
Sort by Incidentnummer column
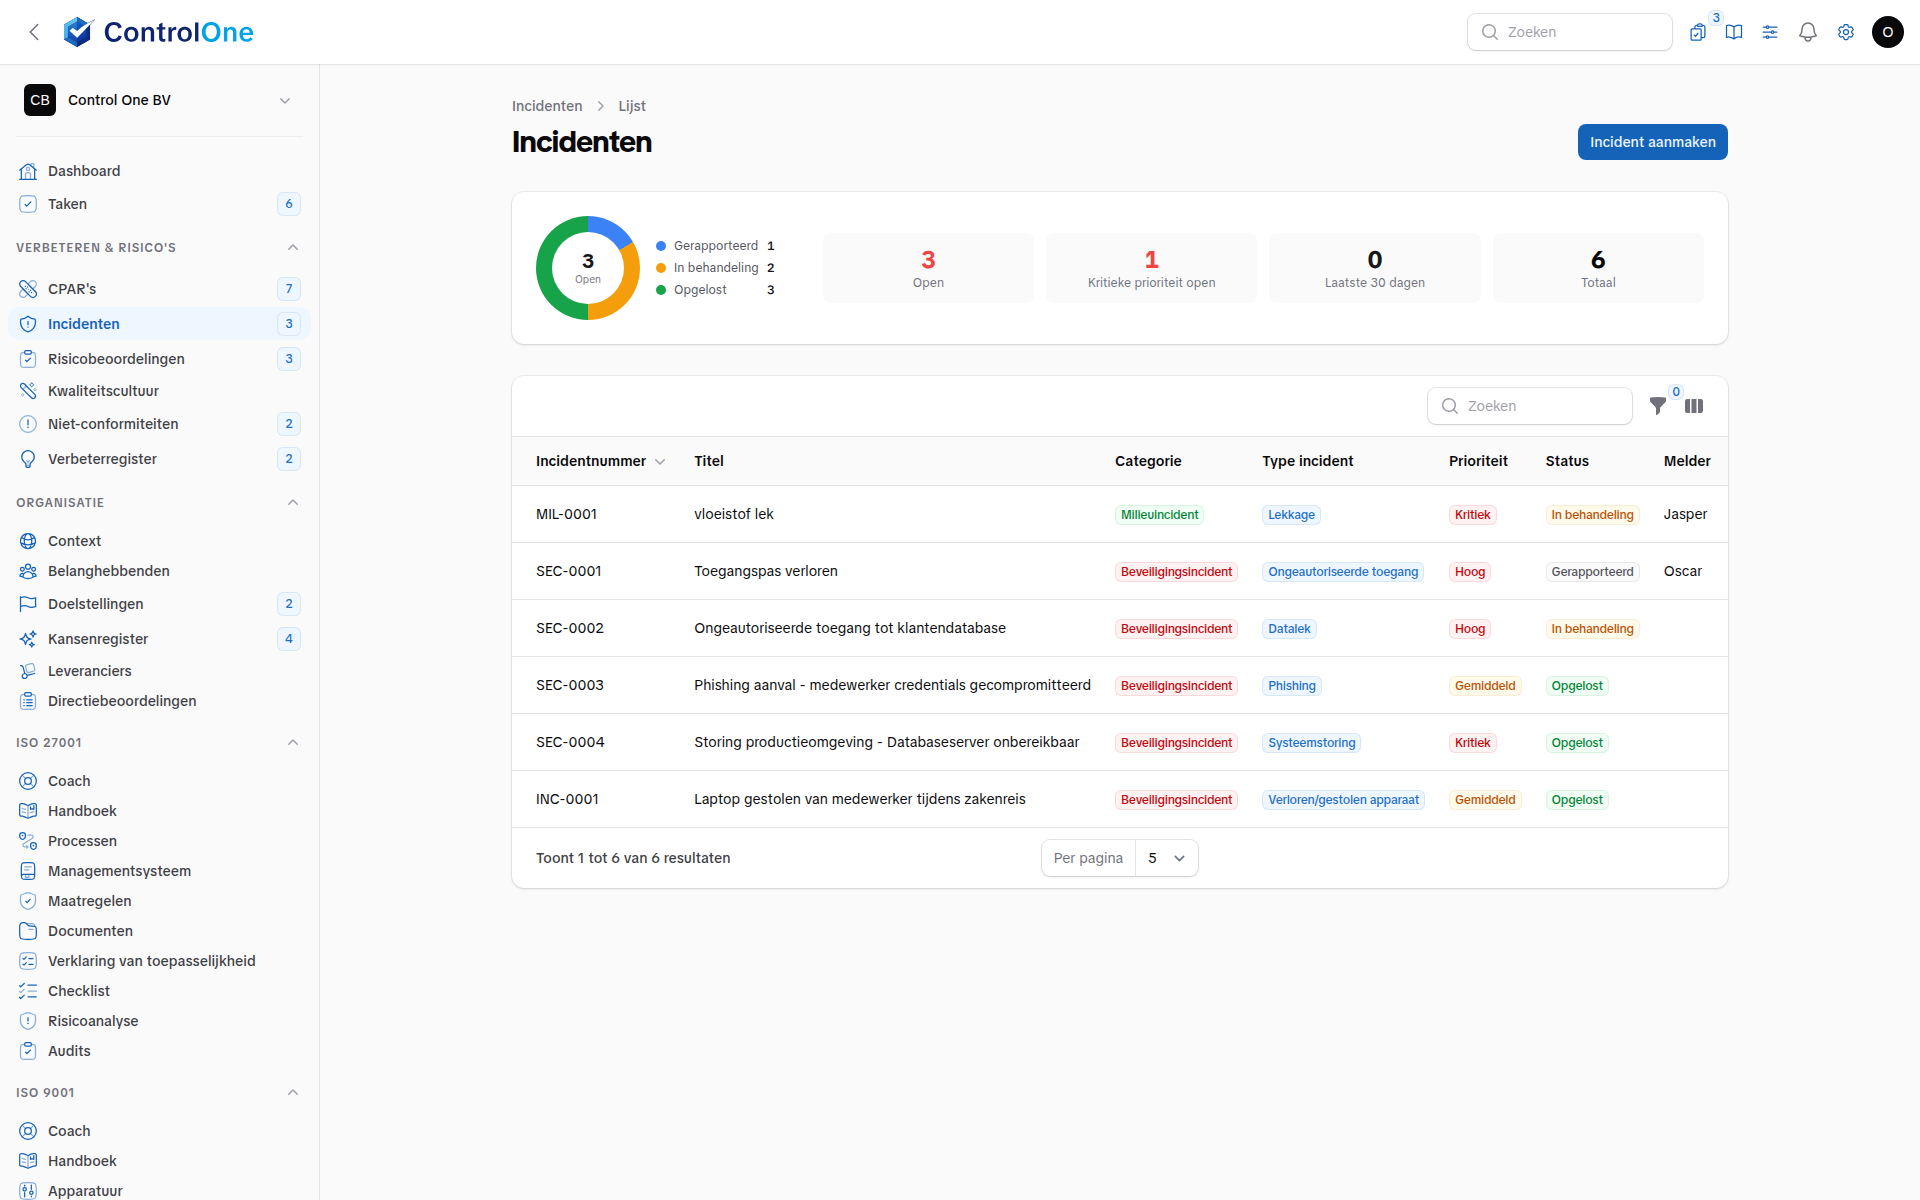600,461
